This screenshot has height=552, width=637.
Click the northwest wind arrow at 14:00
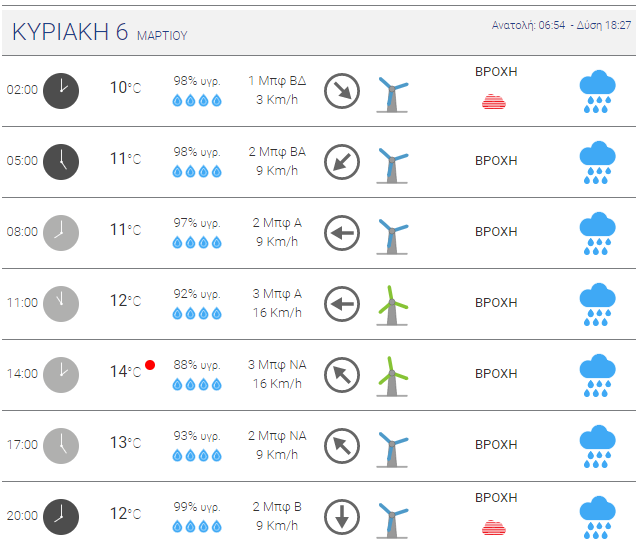(342, 375)
